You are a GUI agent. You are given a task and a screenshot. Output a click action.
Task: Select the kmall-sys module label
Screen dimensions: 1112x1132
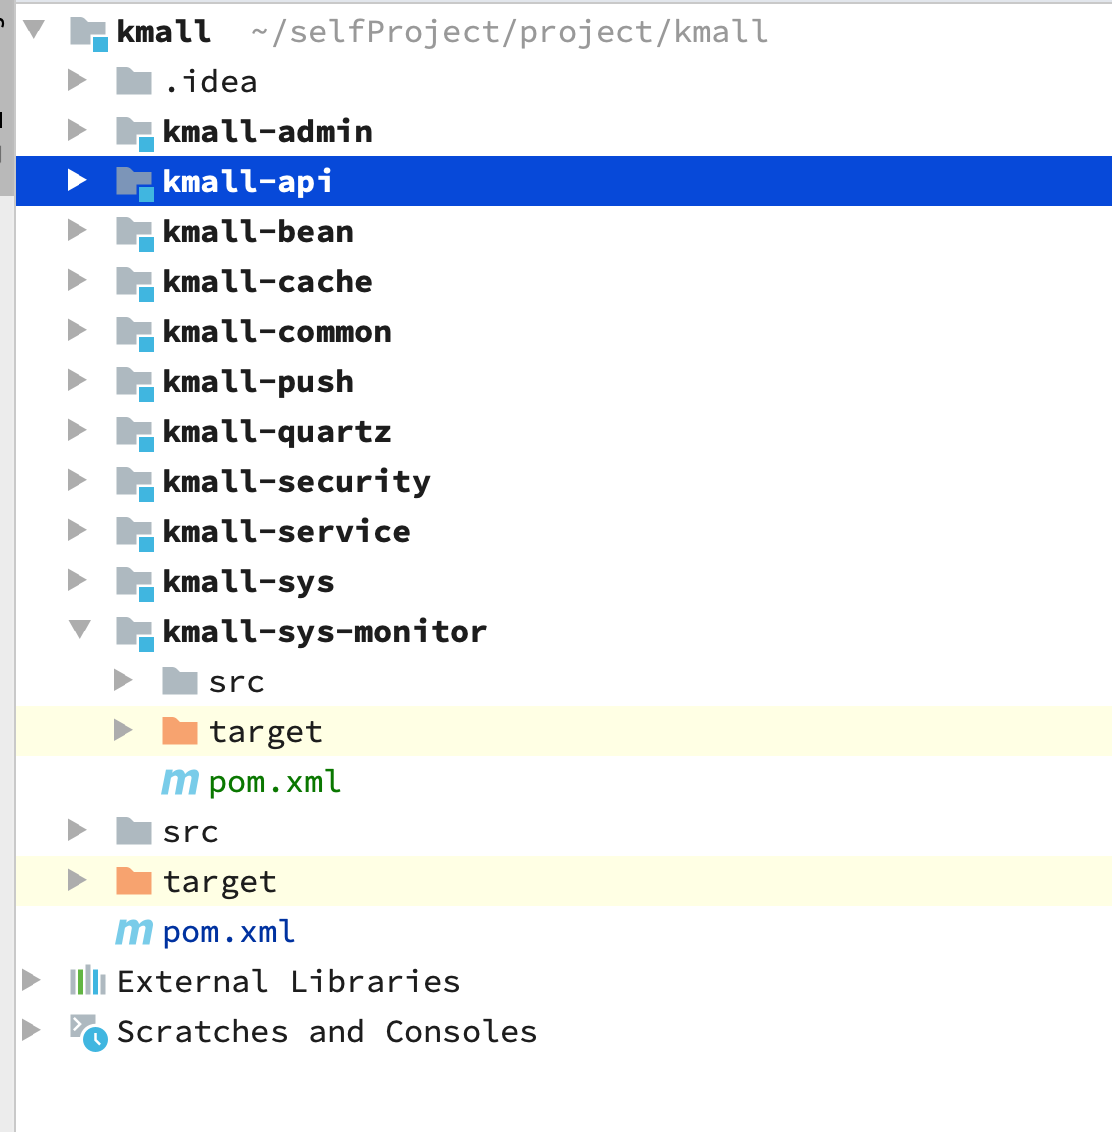[x=248, y=583]
